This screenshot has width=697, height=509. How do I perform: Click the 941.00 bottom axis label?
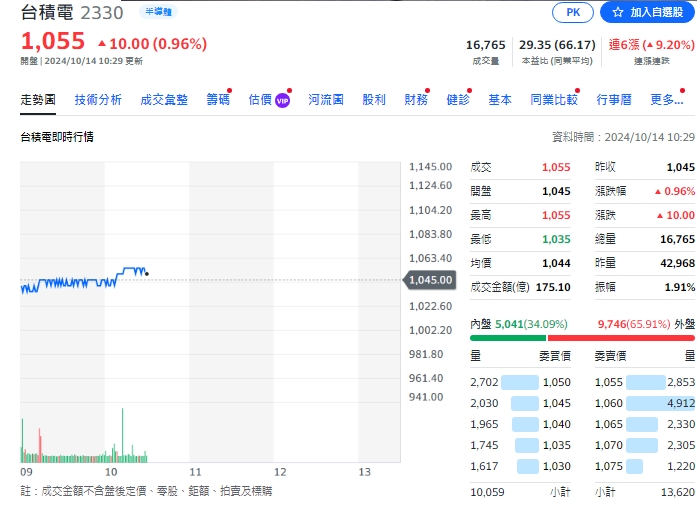click(426, 397)
